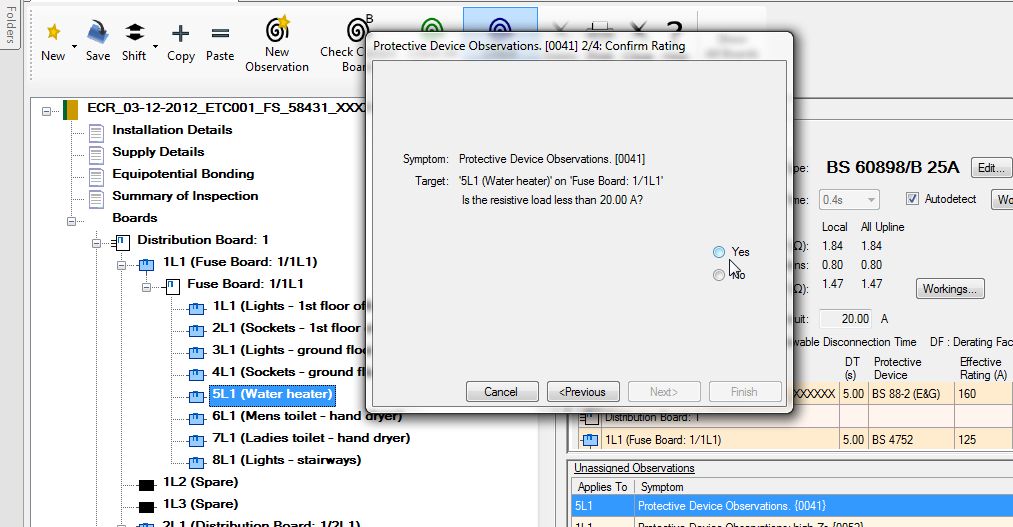Screen dimensions: 1013x527
Task: Select 4L1 (Sockets - ground floor) circuit
Action: pos(289,371)
